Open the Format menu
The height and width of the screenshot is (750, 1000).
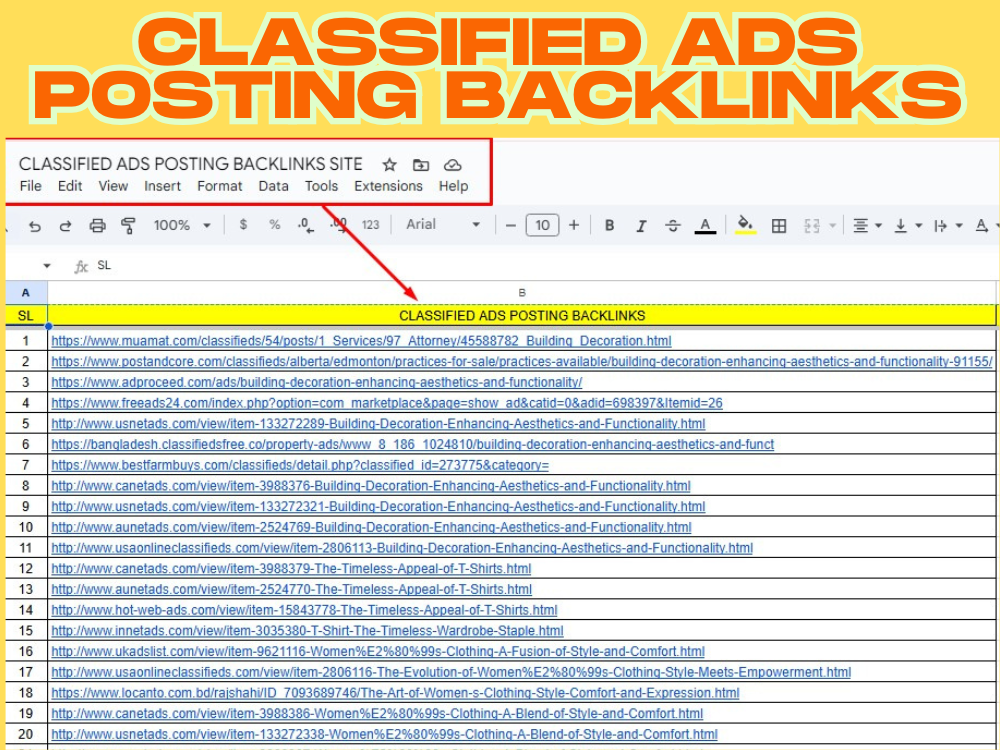pyautogui.click(x=219, y=186)
